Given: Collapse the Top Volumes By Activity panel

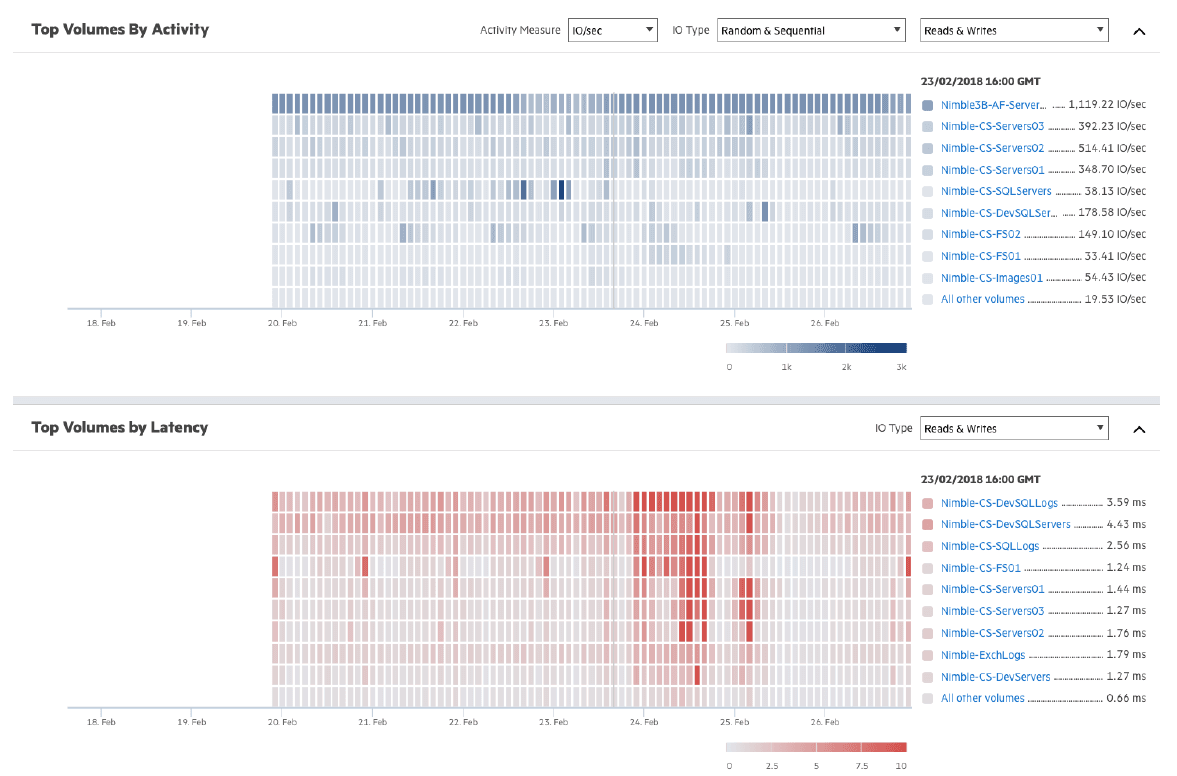Looking at the screenshot, I should pos(1139,32).
